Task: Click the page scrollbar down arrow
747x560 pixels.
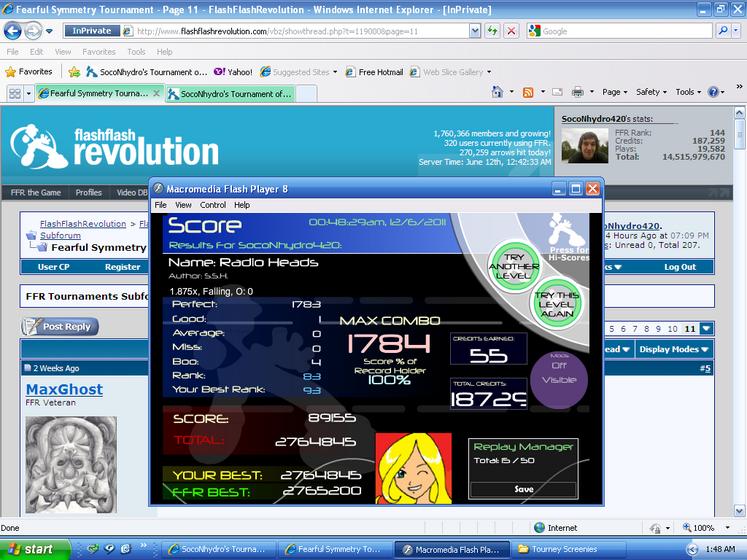Action: click(x=739, y=510)
